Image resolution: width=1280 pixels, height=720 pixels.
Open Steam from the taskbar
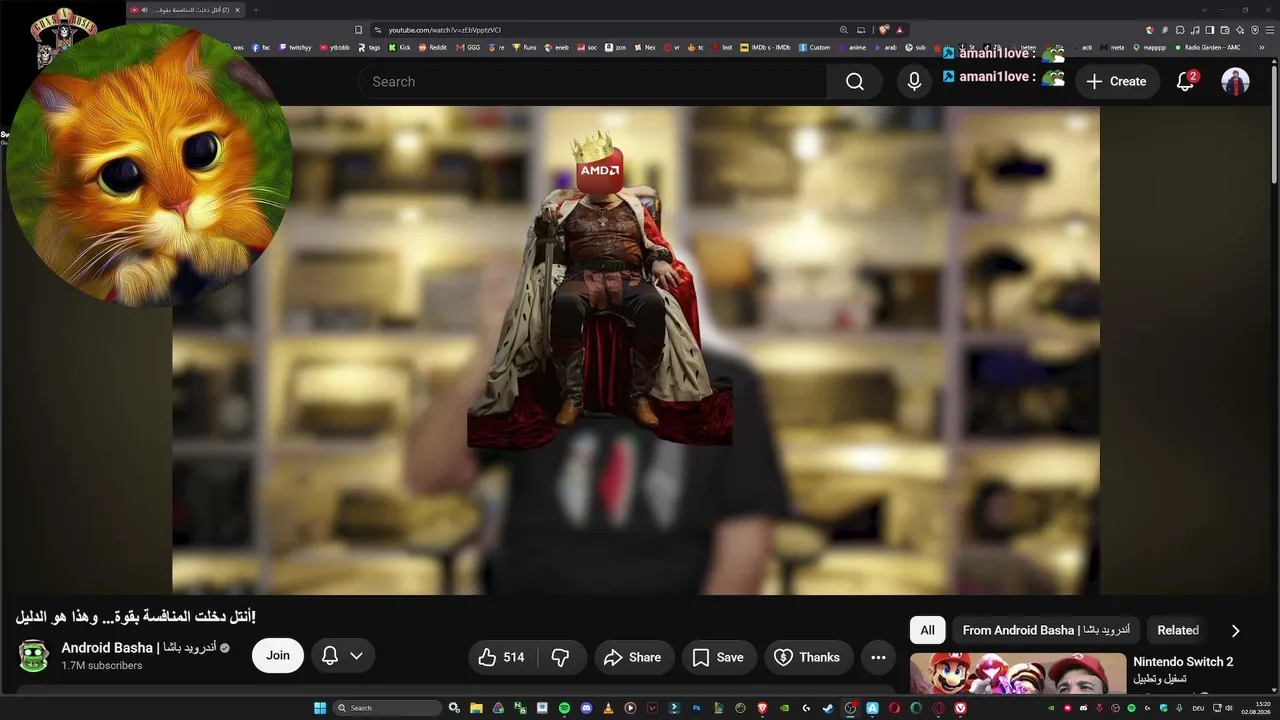tap(828, 708)
